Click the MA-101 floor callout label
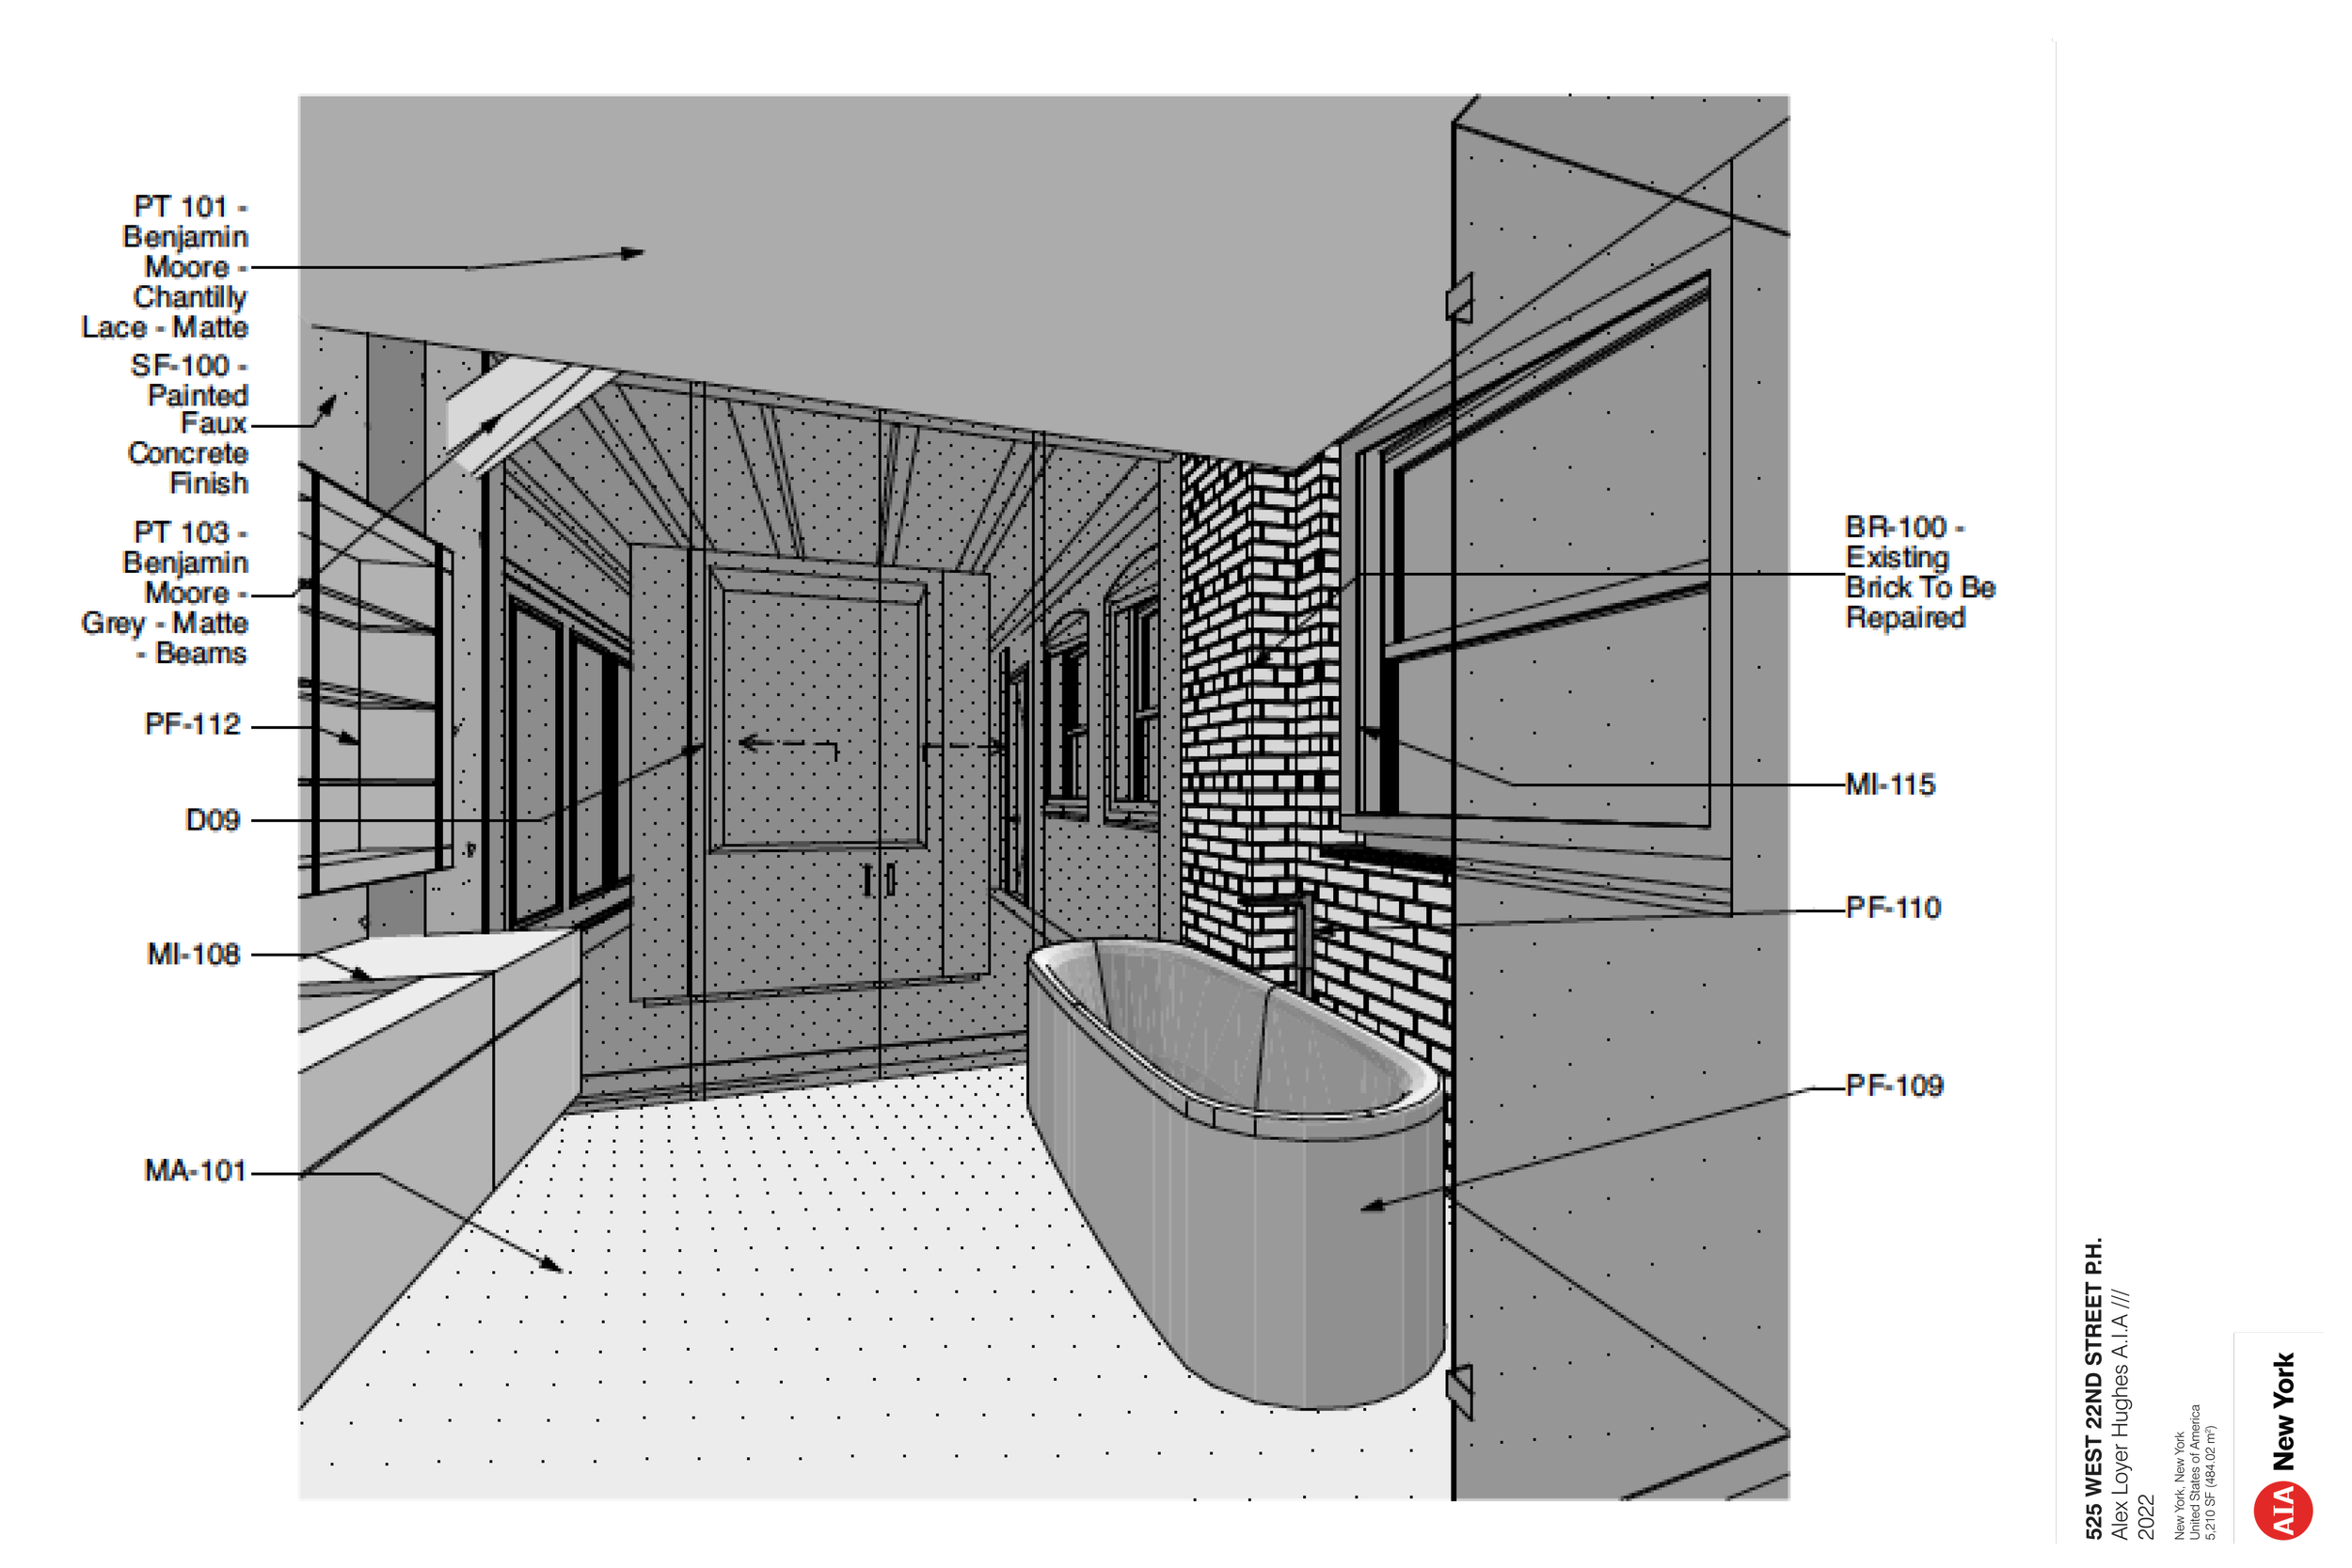Screen dimensions: 2352x1568 [195, 1170]
